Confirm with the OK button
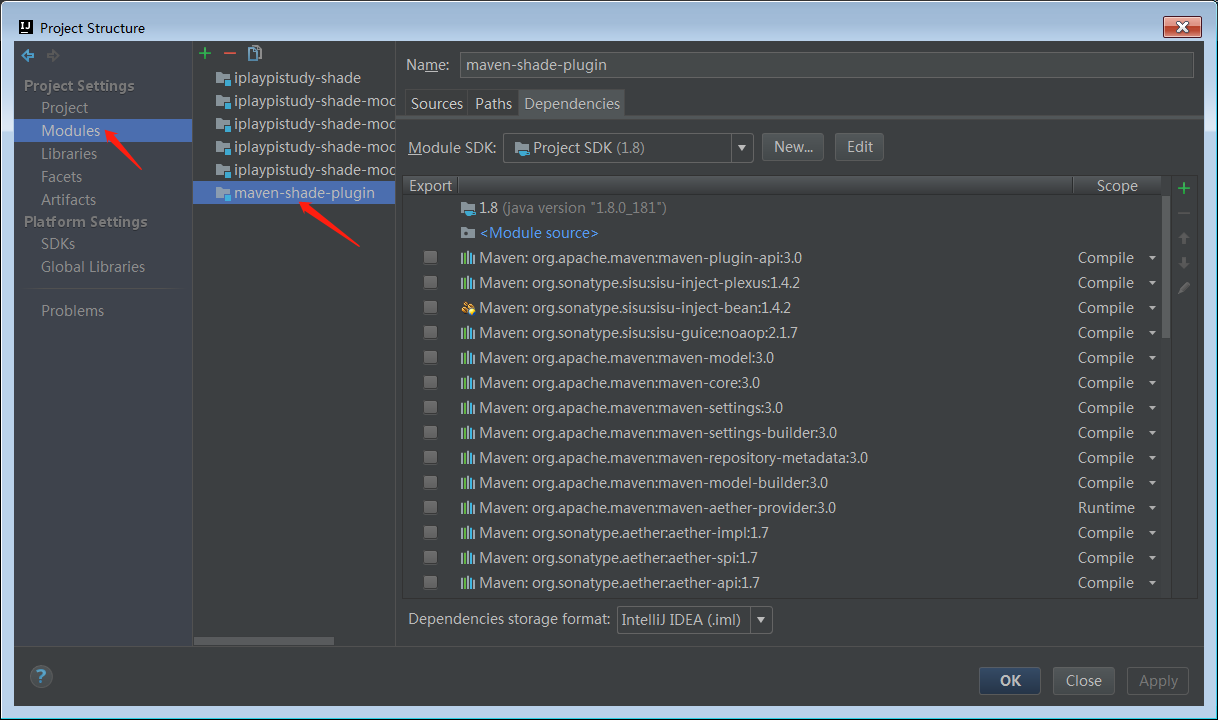The height and width of the screenshot is (720, 1218). [1010, 681]
